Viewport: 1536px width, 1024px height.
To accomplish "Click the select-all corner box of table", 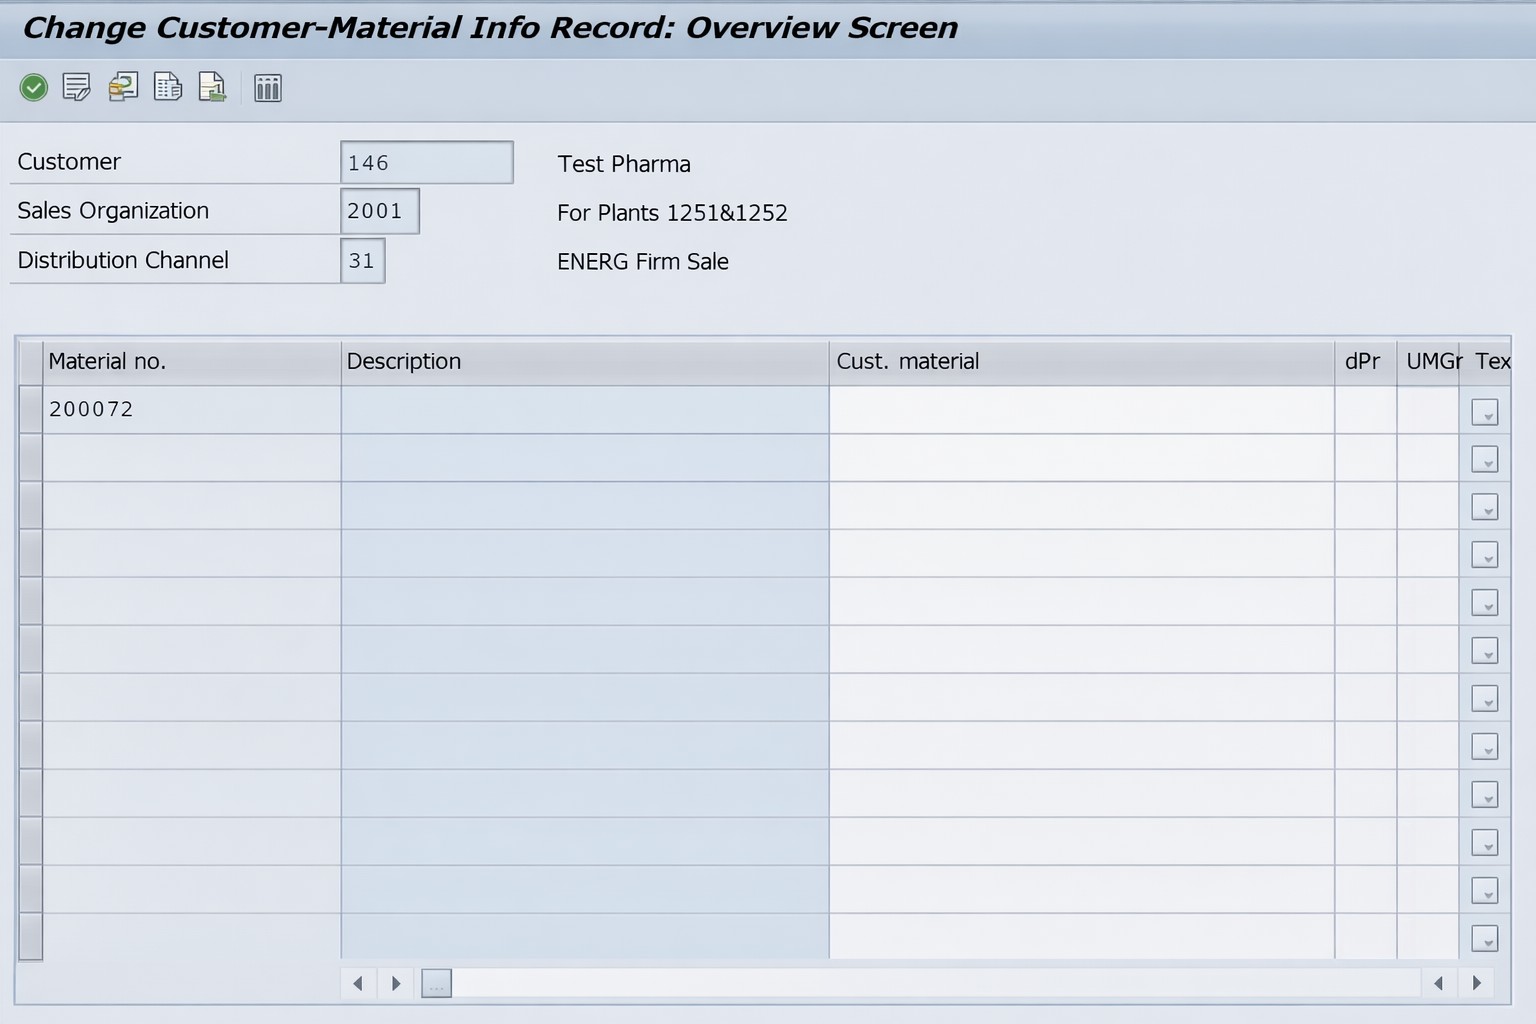I will 30,362.
